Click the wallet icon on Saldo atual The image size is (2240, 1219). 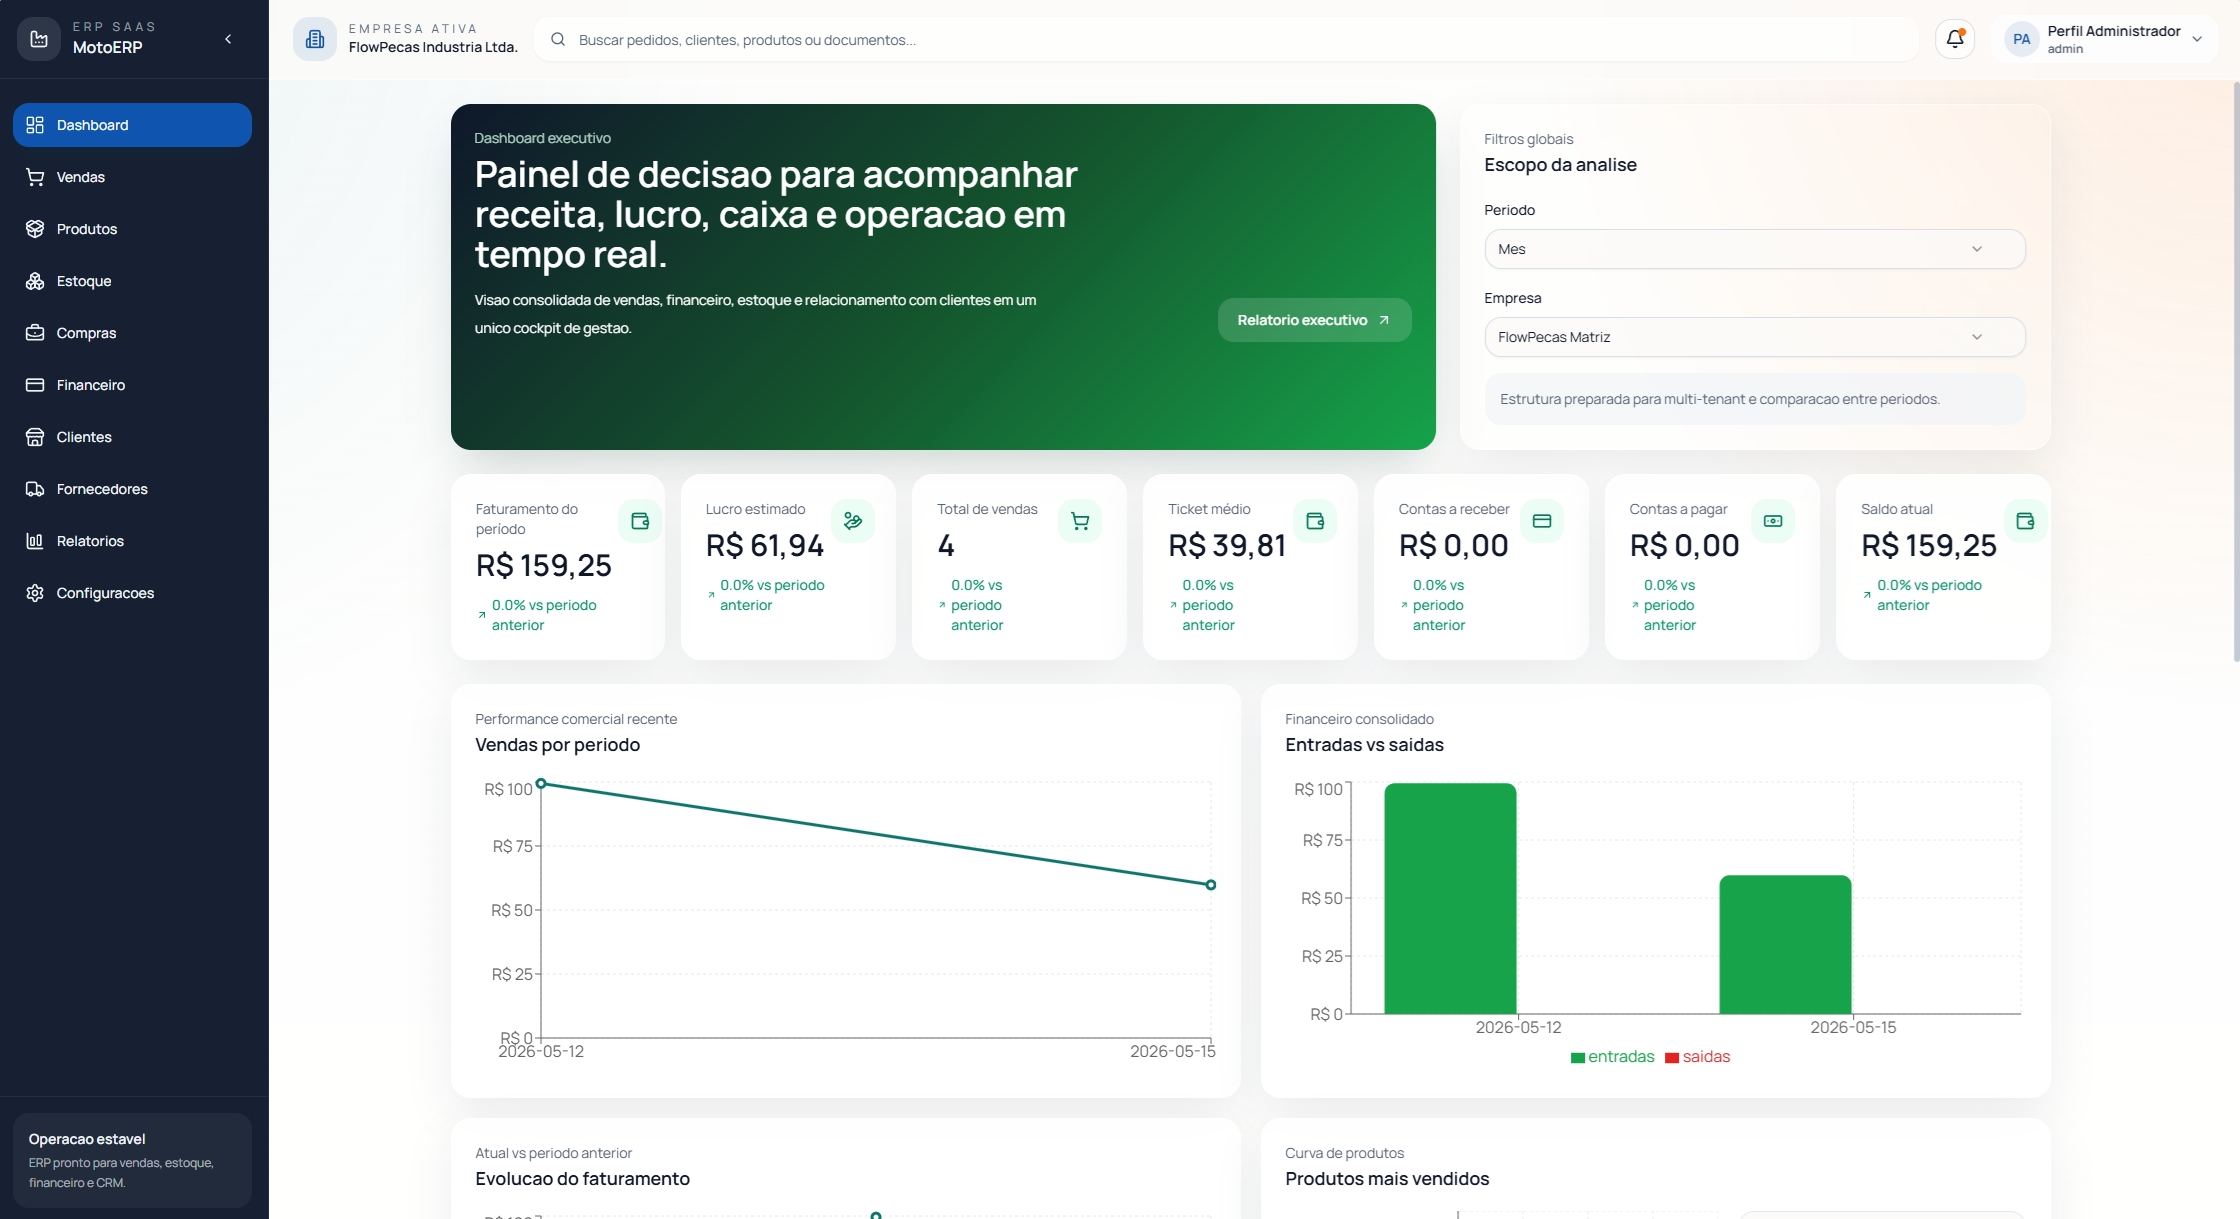pos(2025,521)
